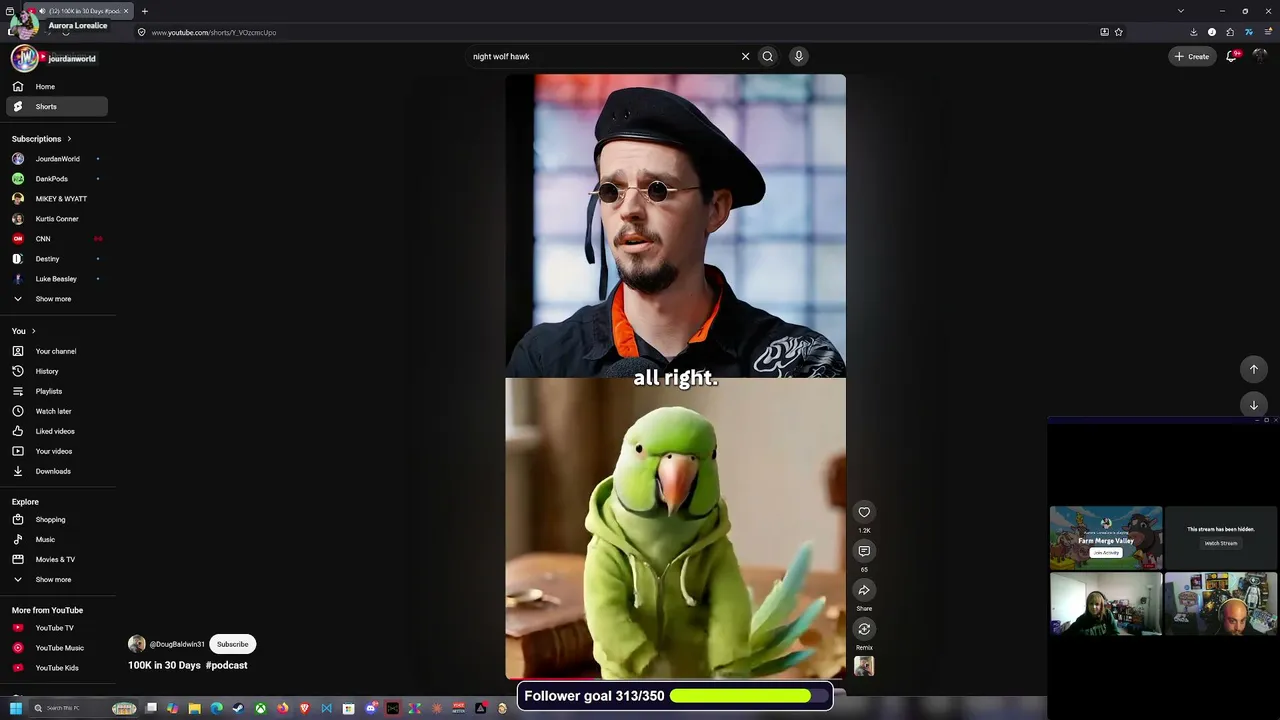Open YouTube TV link
Image resolution: width=1280 pixels, height=720 pixels.
click(x=57, y=628)
